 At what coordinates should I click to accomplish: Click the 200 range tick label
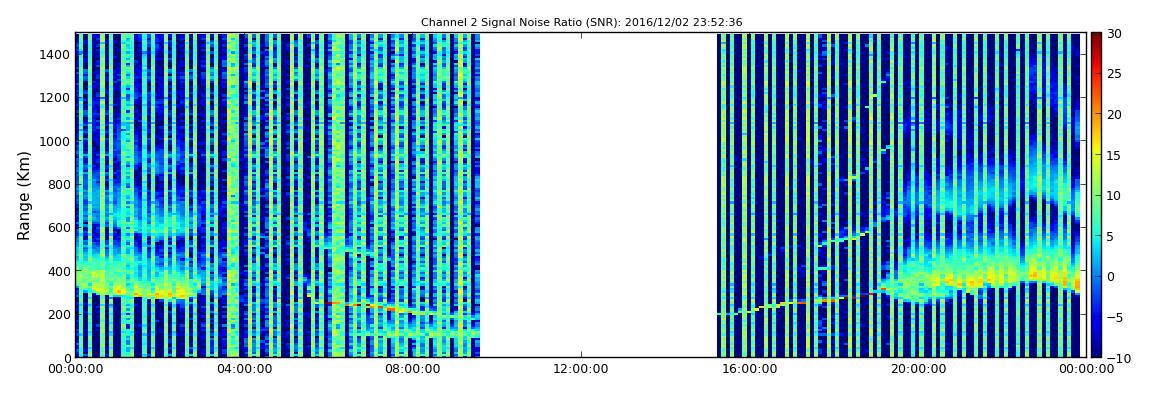coord(59,315)
